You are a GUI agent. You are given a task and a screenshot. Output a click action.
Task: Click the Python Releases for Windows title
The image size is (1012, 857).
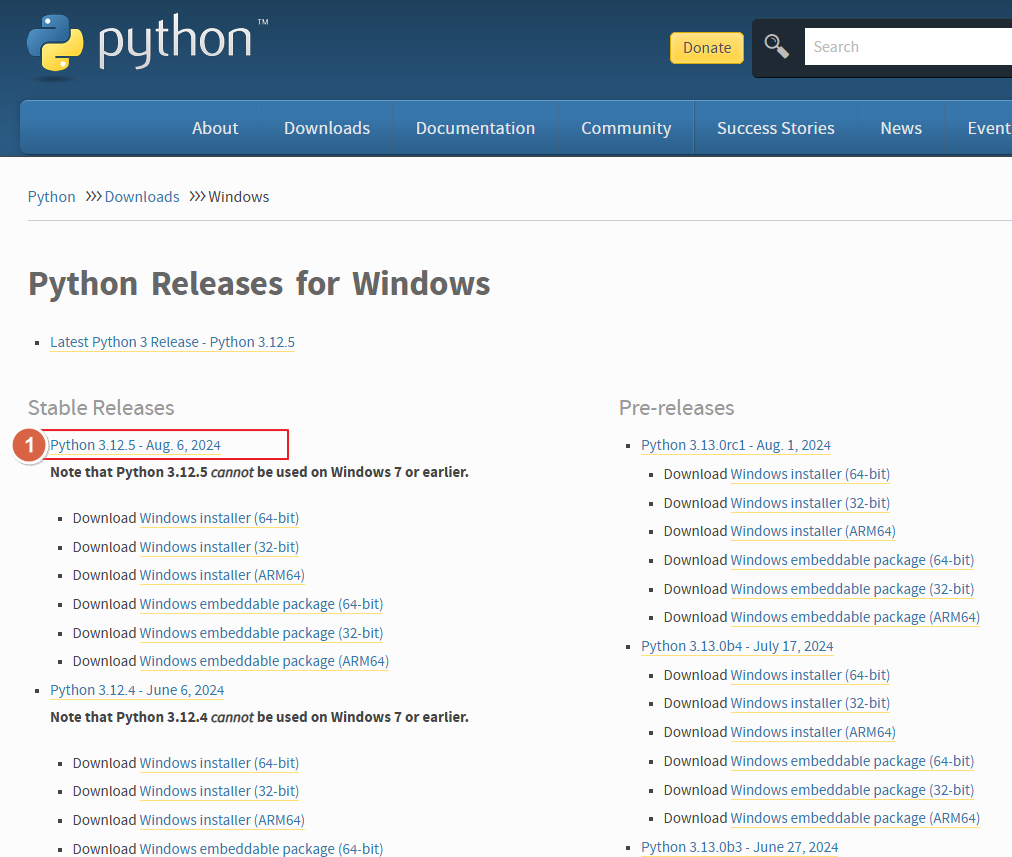coord(259,284)
